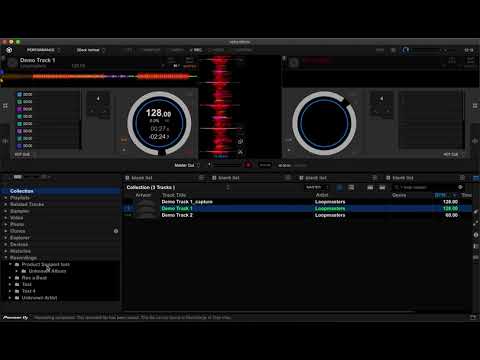The width and height of the screenshot is (480, 360).
Task: Open the Rec a Beat folder
Action: tap(34, 278)
